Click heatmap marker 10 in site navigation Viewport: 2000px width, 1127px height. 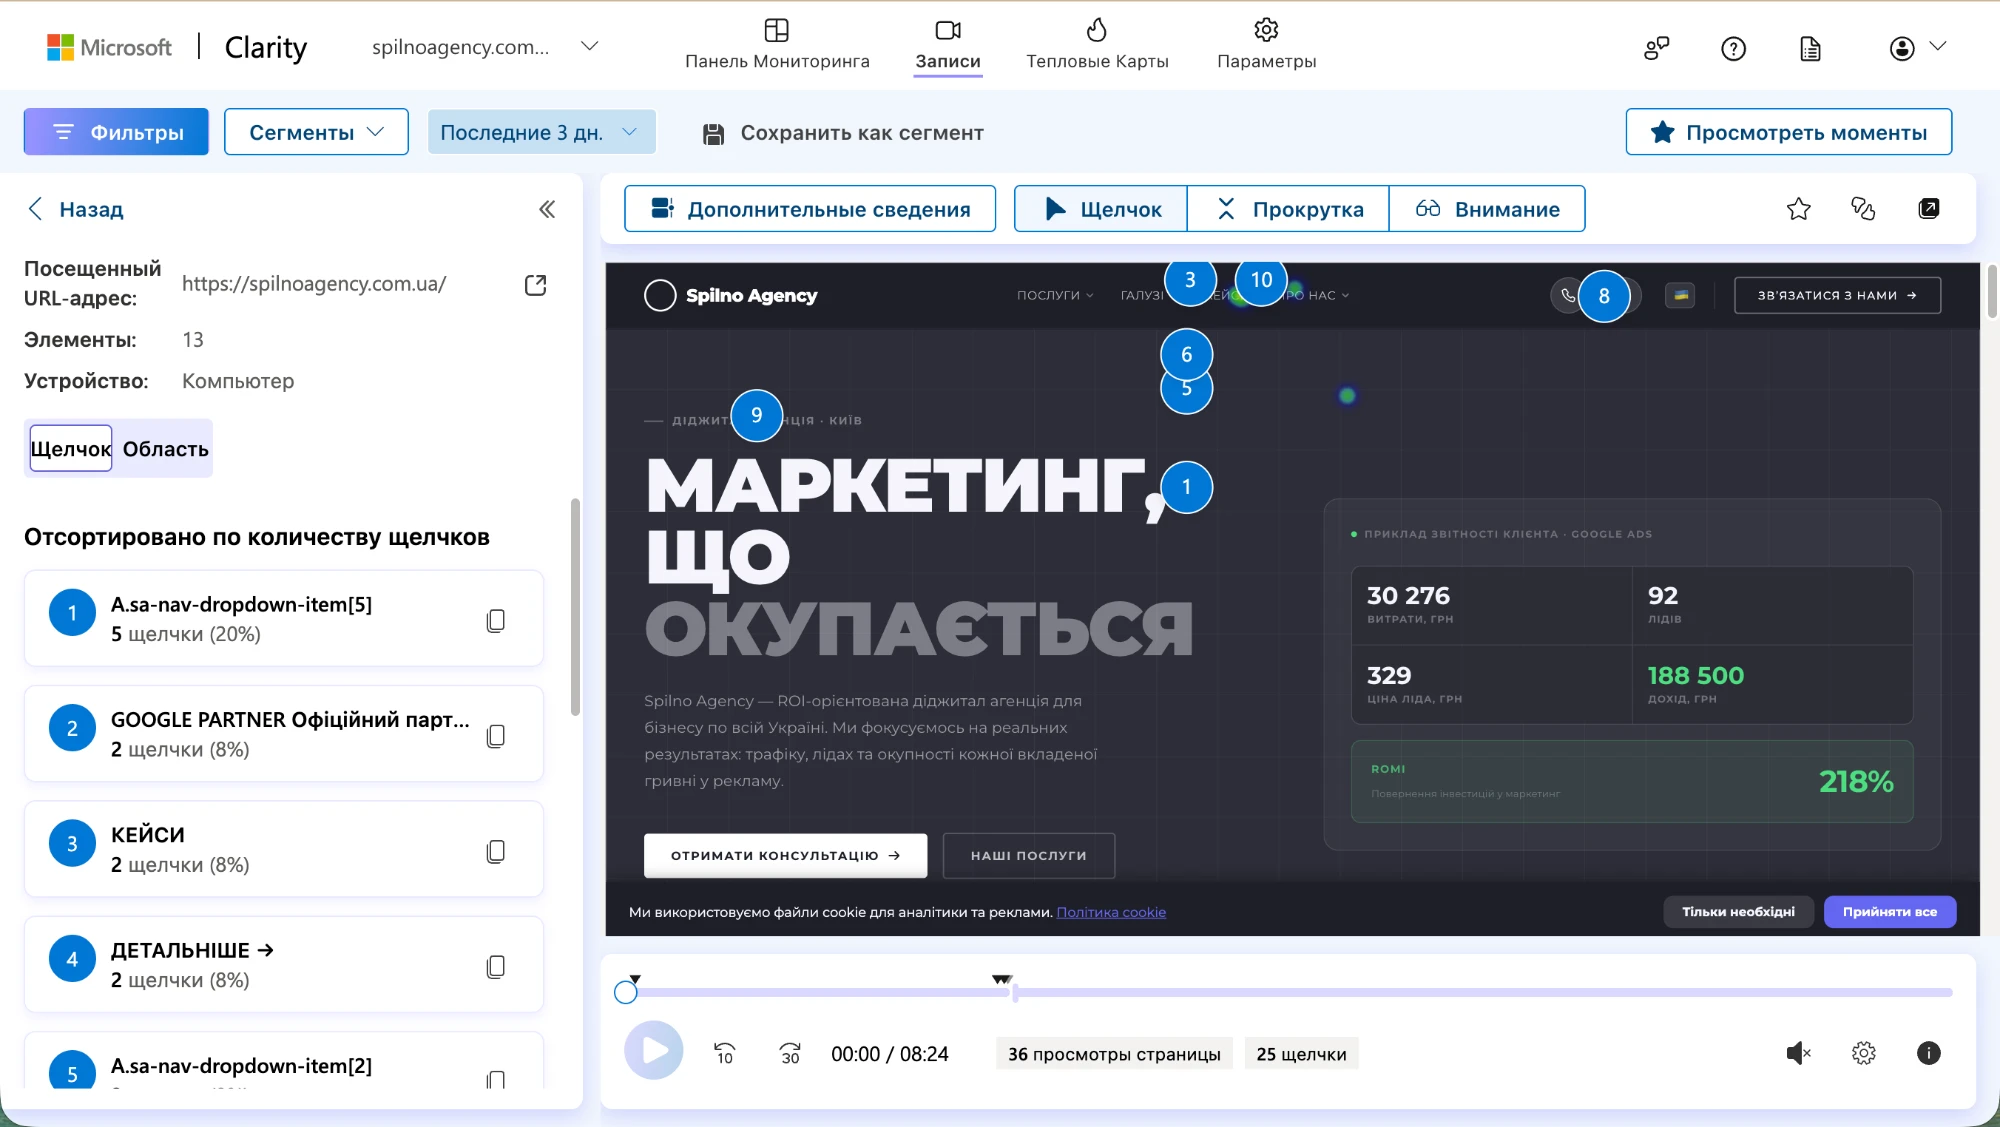1262,280
